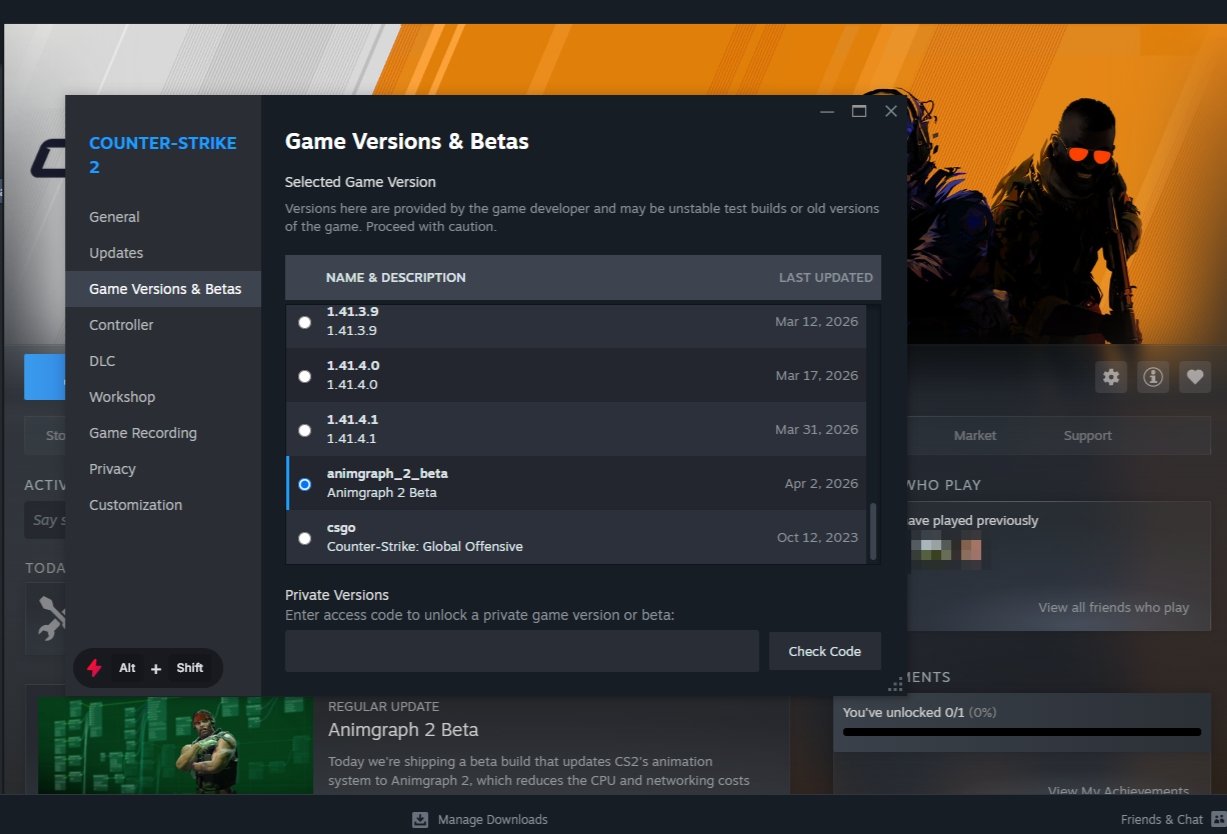Image resolution: width=1227 pixels, height=834 pixels.
Task: Go to the Workshop section
Action: coord(122,397)
